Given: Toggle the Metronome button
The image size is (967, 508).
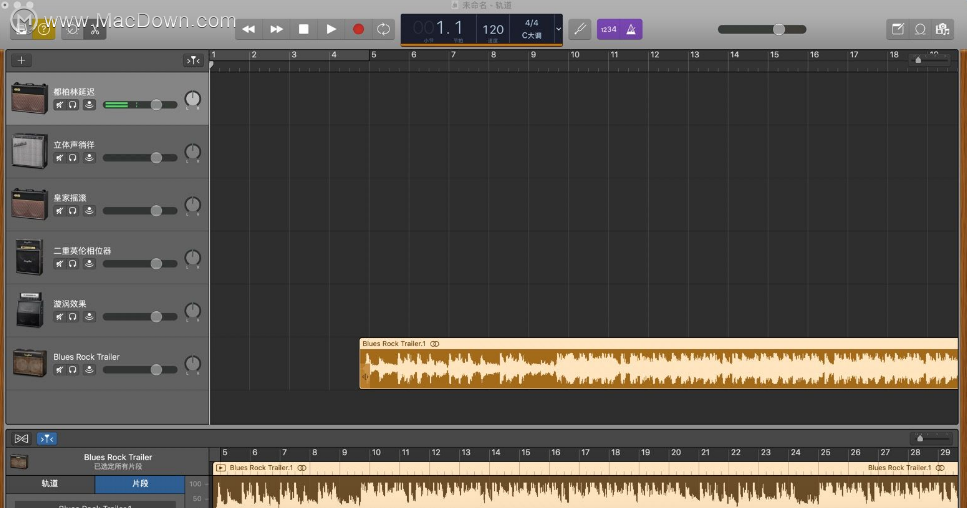Looking at the screenshot, I should [631, 29].
